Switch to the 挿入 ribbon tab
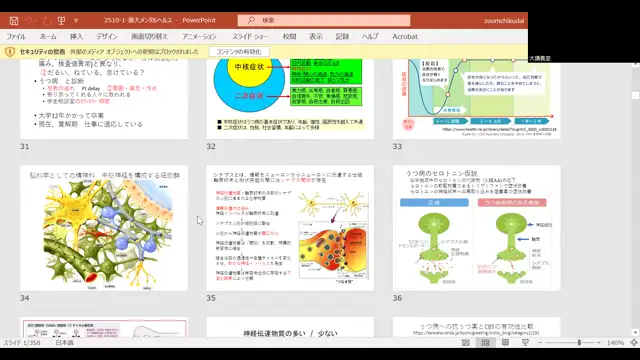Screen dimensions: 640x360 (76, 37)
